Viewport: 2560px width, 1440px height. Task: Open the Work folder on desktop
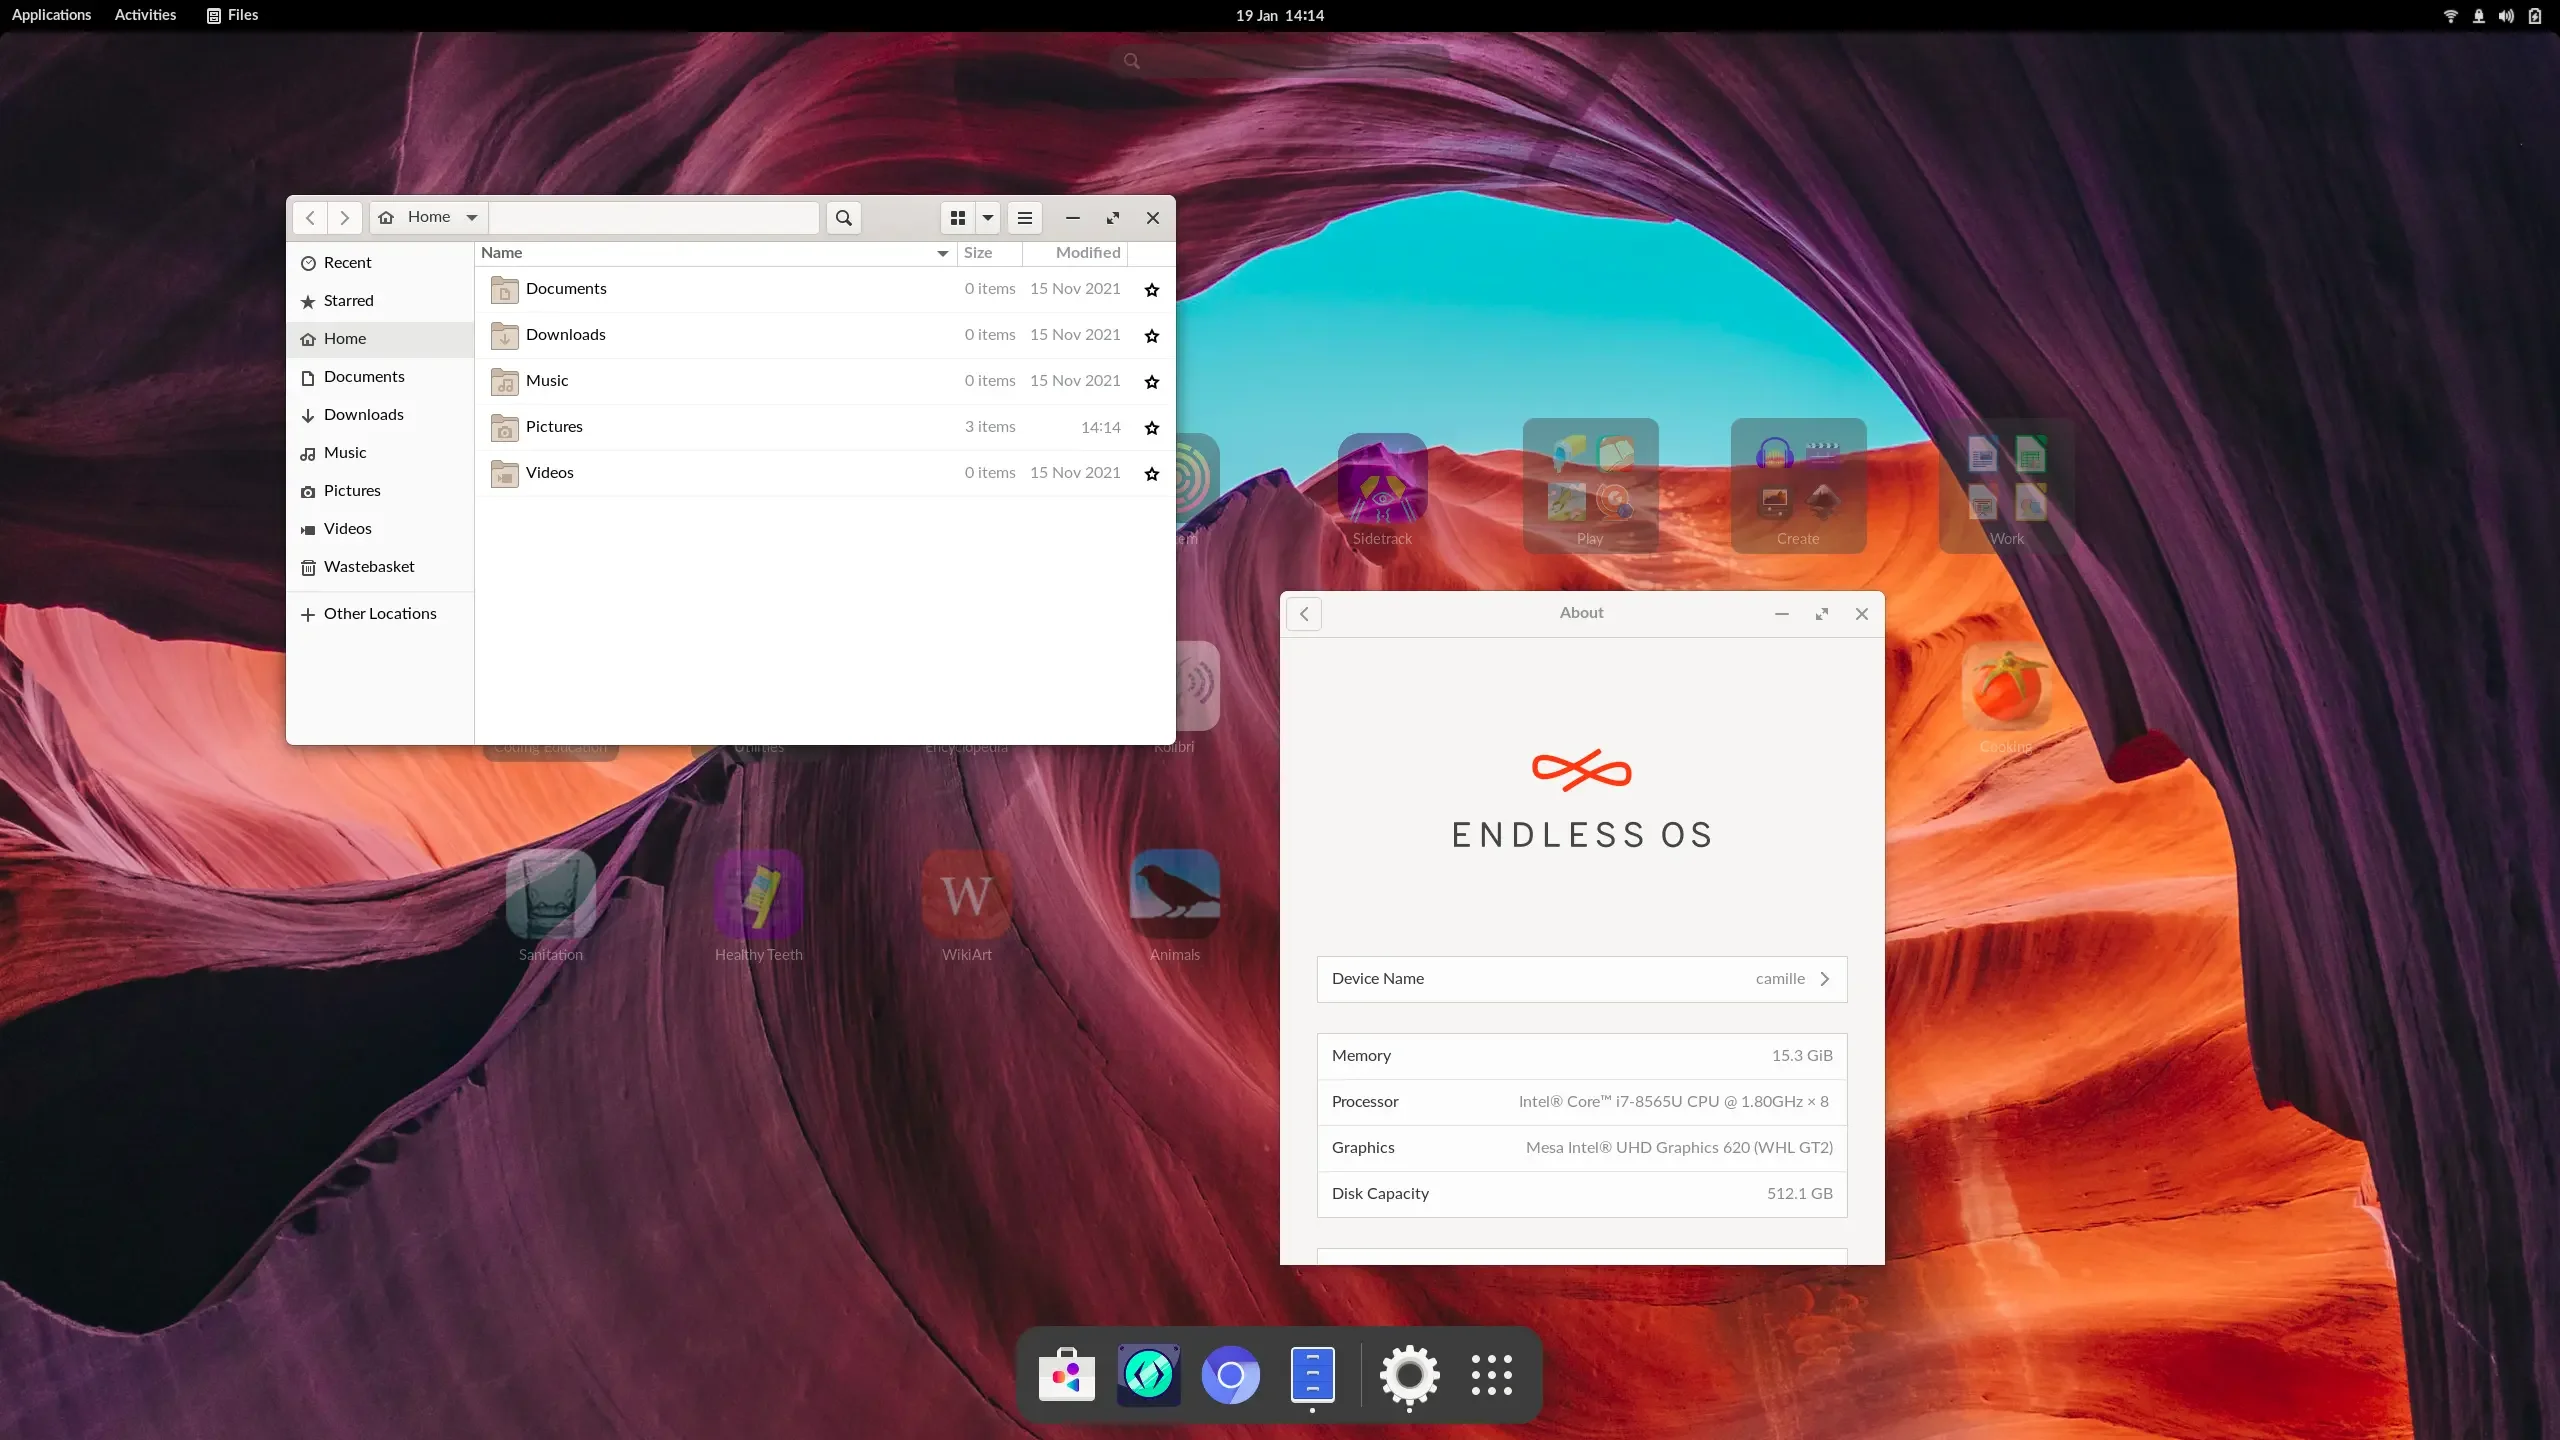[x=2006, y=487]
